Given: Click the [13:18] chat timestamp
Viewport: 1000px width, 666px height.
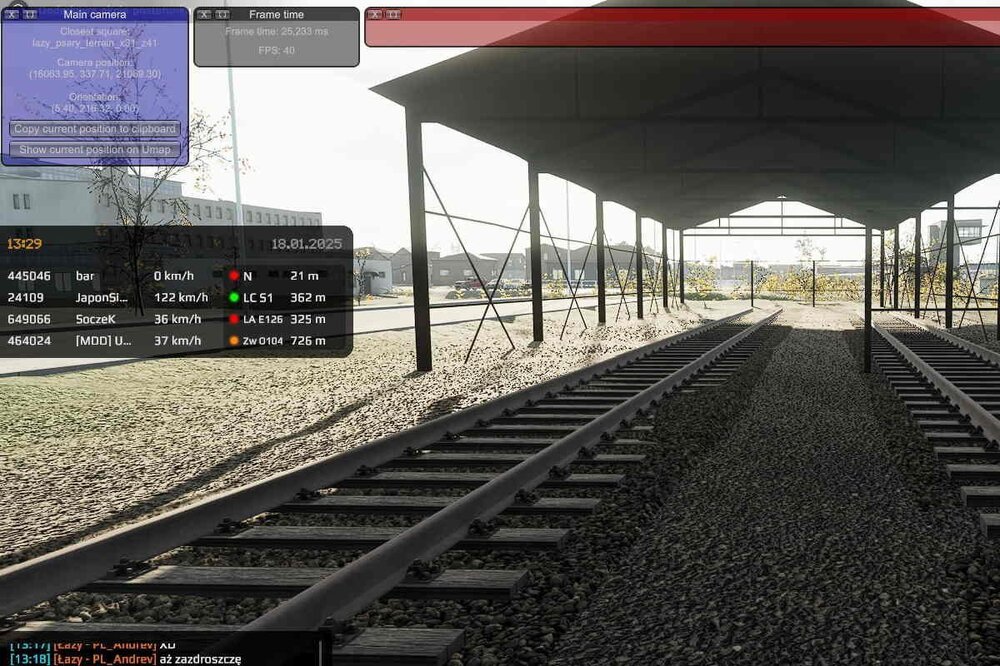Looking at the screenshot, I should tap(30, 660).
